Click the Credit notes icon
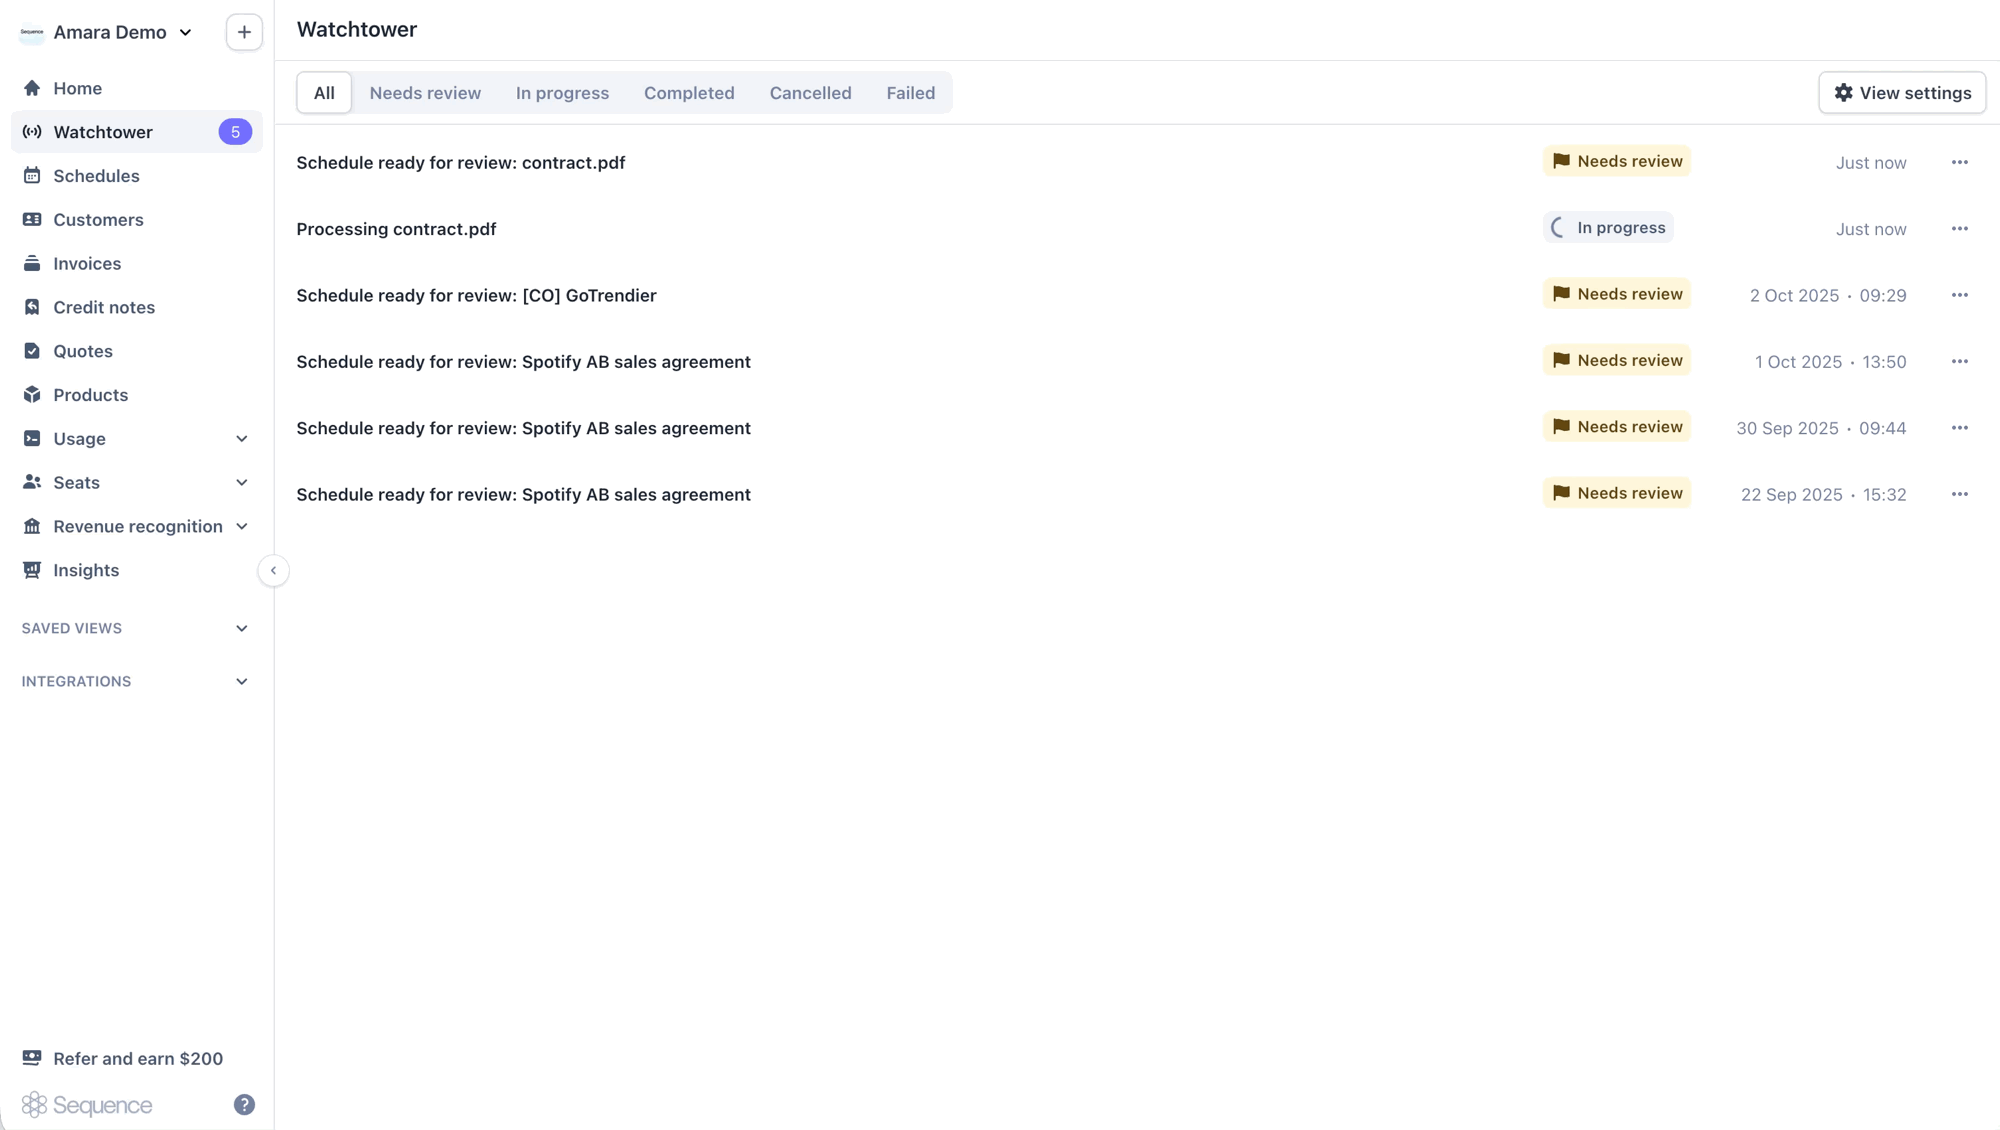Image resolution: width=2000 pixels, height=1130 pixels. [32, 307]
